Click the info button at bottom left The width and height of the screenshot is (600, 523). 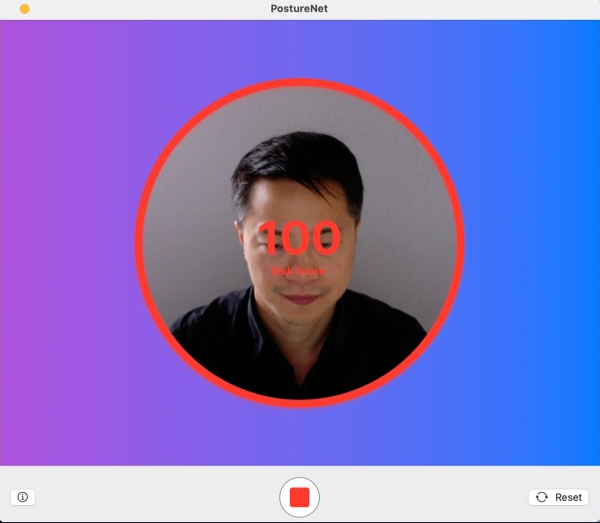coord(23,497)
